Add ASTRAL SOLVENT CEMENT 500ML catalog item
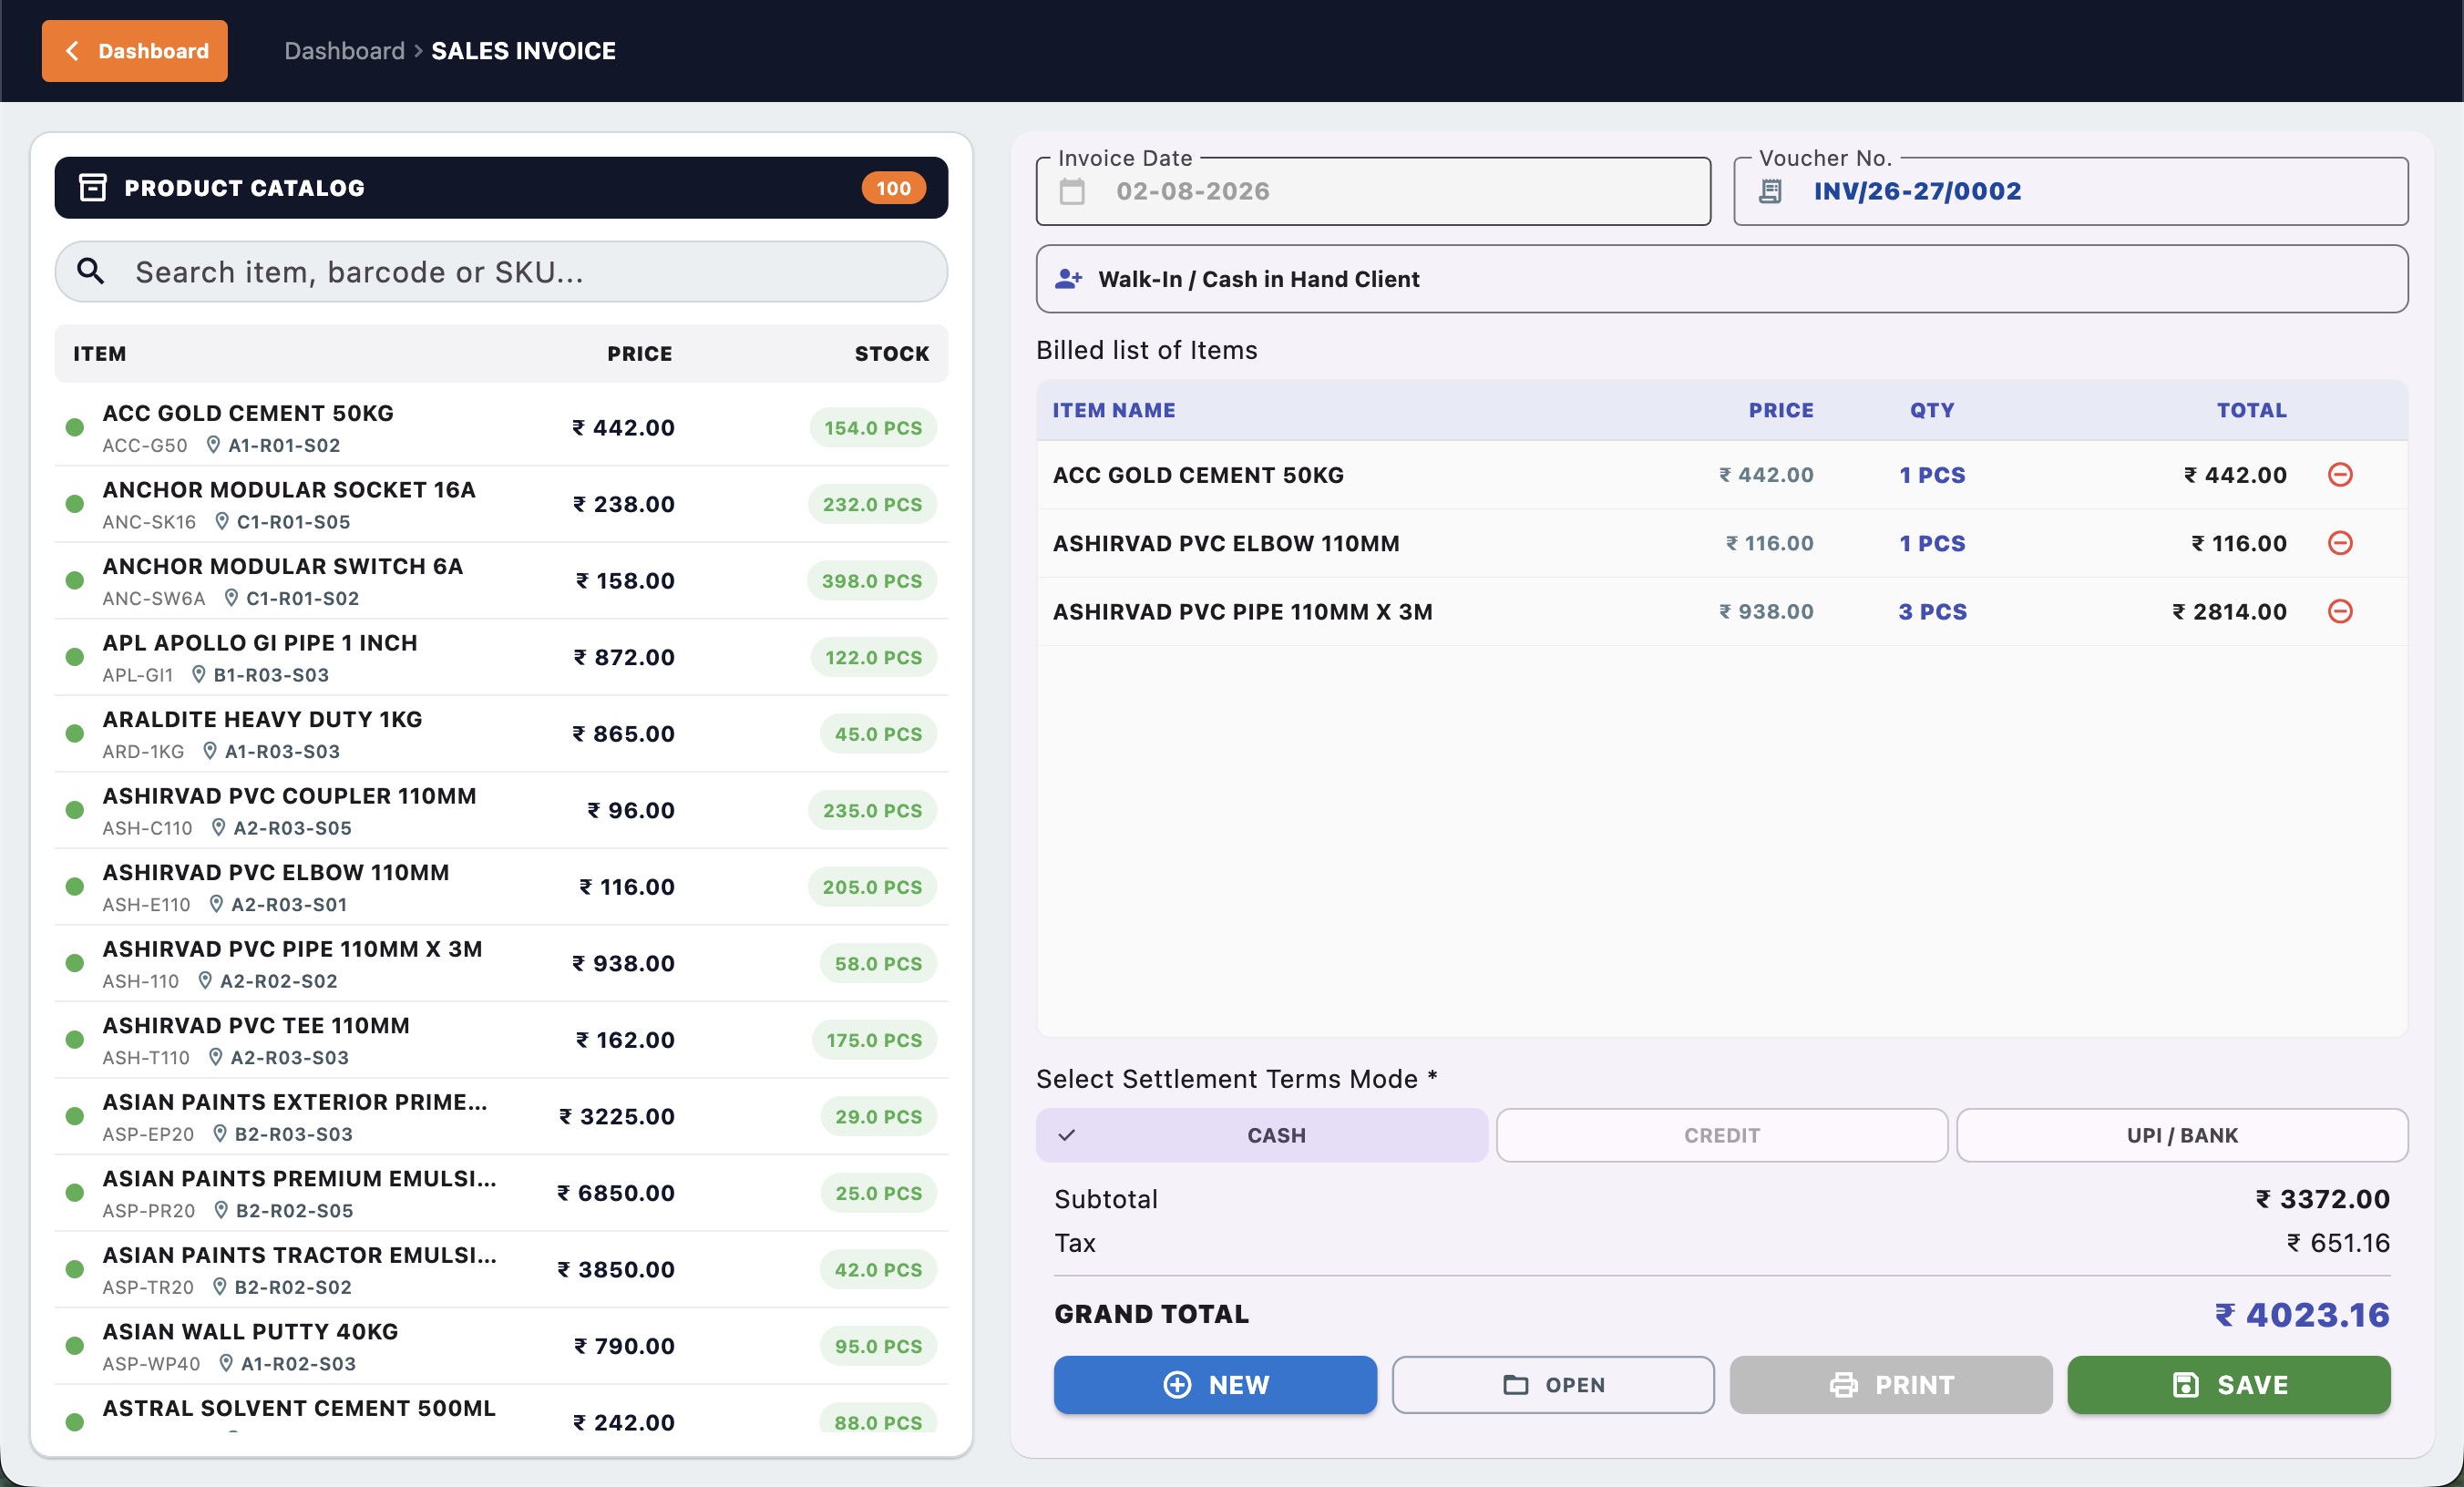 click(x=501, y=1410)
